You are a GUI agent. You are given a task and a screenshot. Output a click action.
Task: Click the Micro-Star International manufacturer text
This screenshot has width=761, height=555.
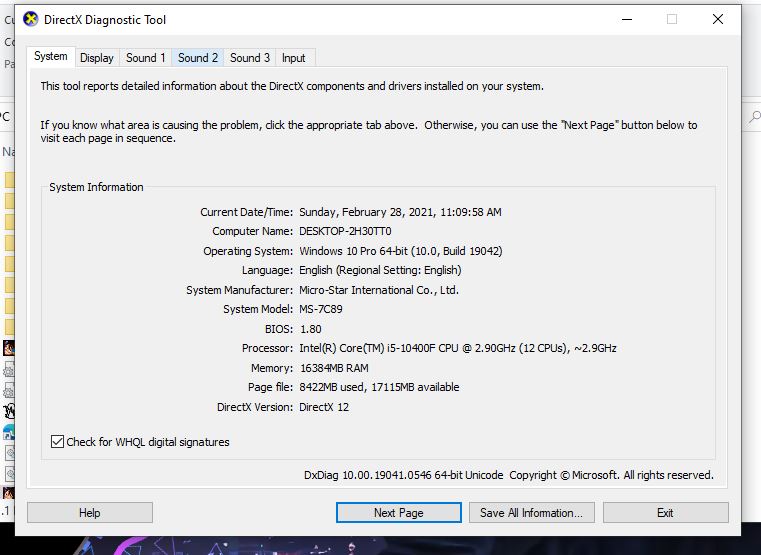pos(379,290)
